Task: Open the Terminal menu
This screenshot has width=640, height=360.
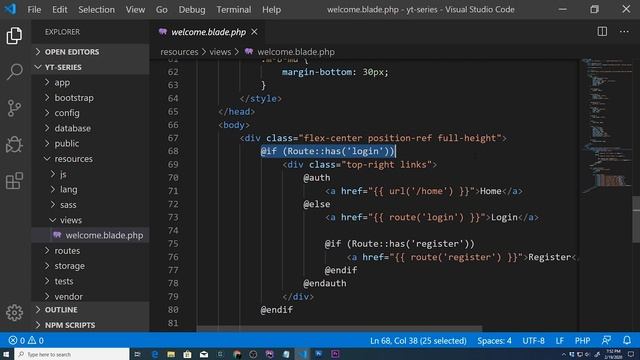Action: 234,9
